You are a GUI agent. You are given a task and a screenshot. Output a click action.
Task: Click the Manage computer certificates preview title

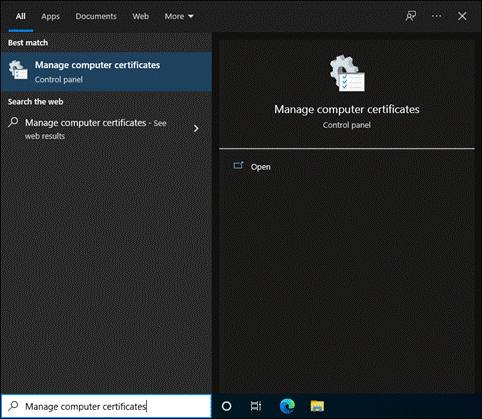point(347,109)
